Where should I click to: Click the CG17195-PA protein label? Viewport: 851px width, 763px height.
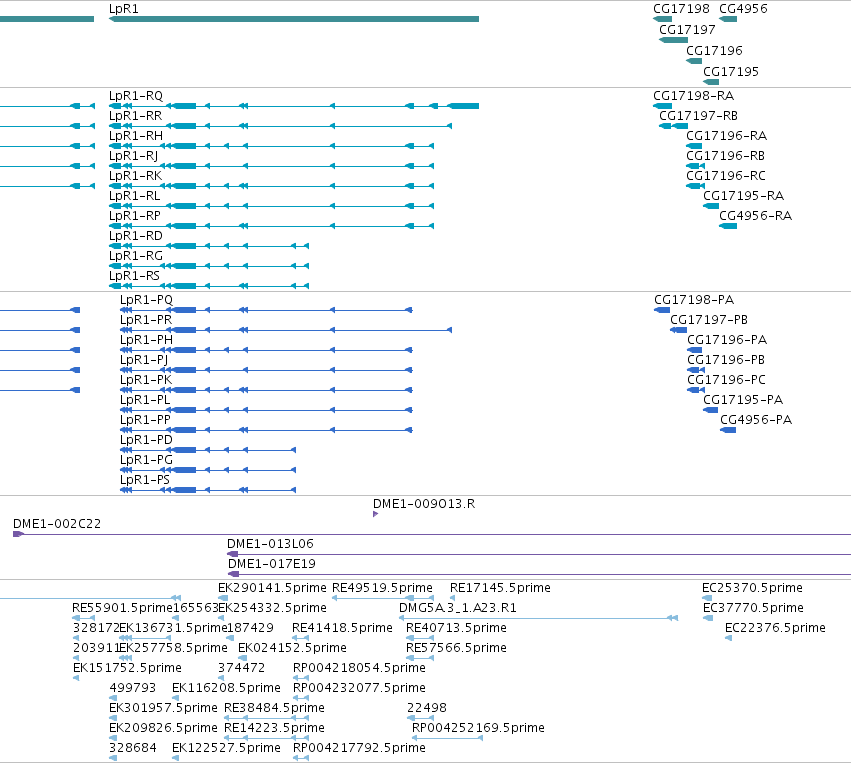743,400
